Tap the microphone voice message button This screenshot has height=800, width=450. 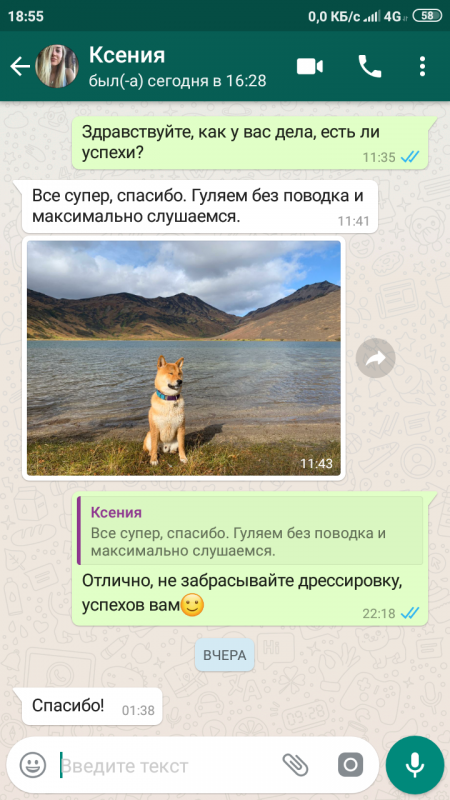[415, 765]
